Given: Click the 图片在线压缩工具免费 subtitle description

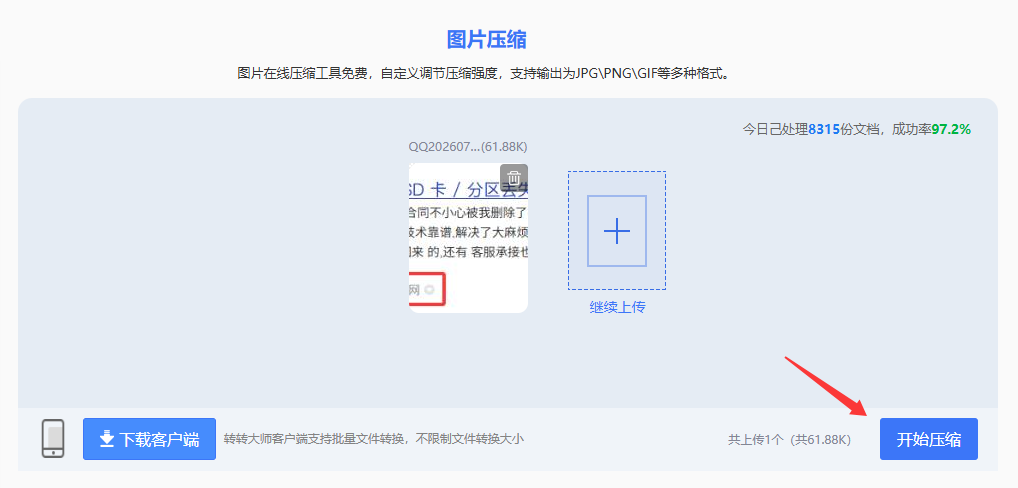Looking at the screenshot, I should point(485,73).
